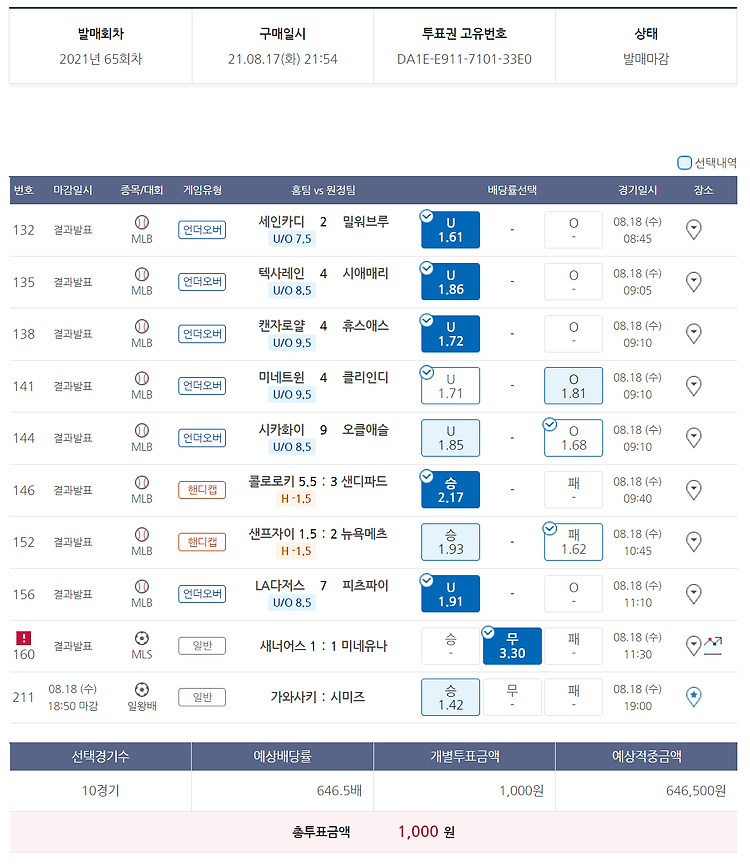Select U 1.91 odds for LA다저스 game

(450, 594)
